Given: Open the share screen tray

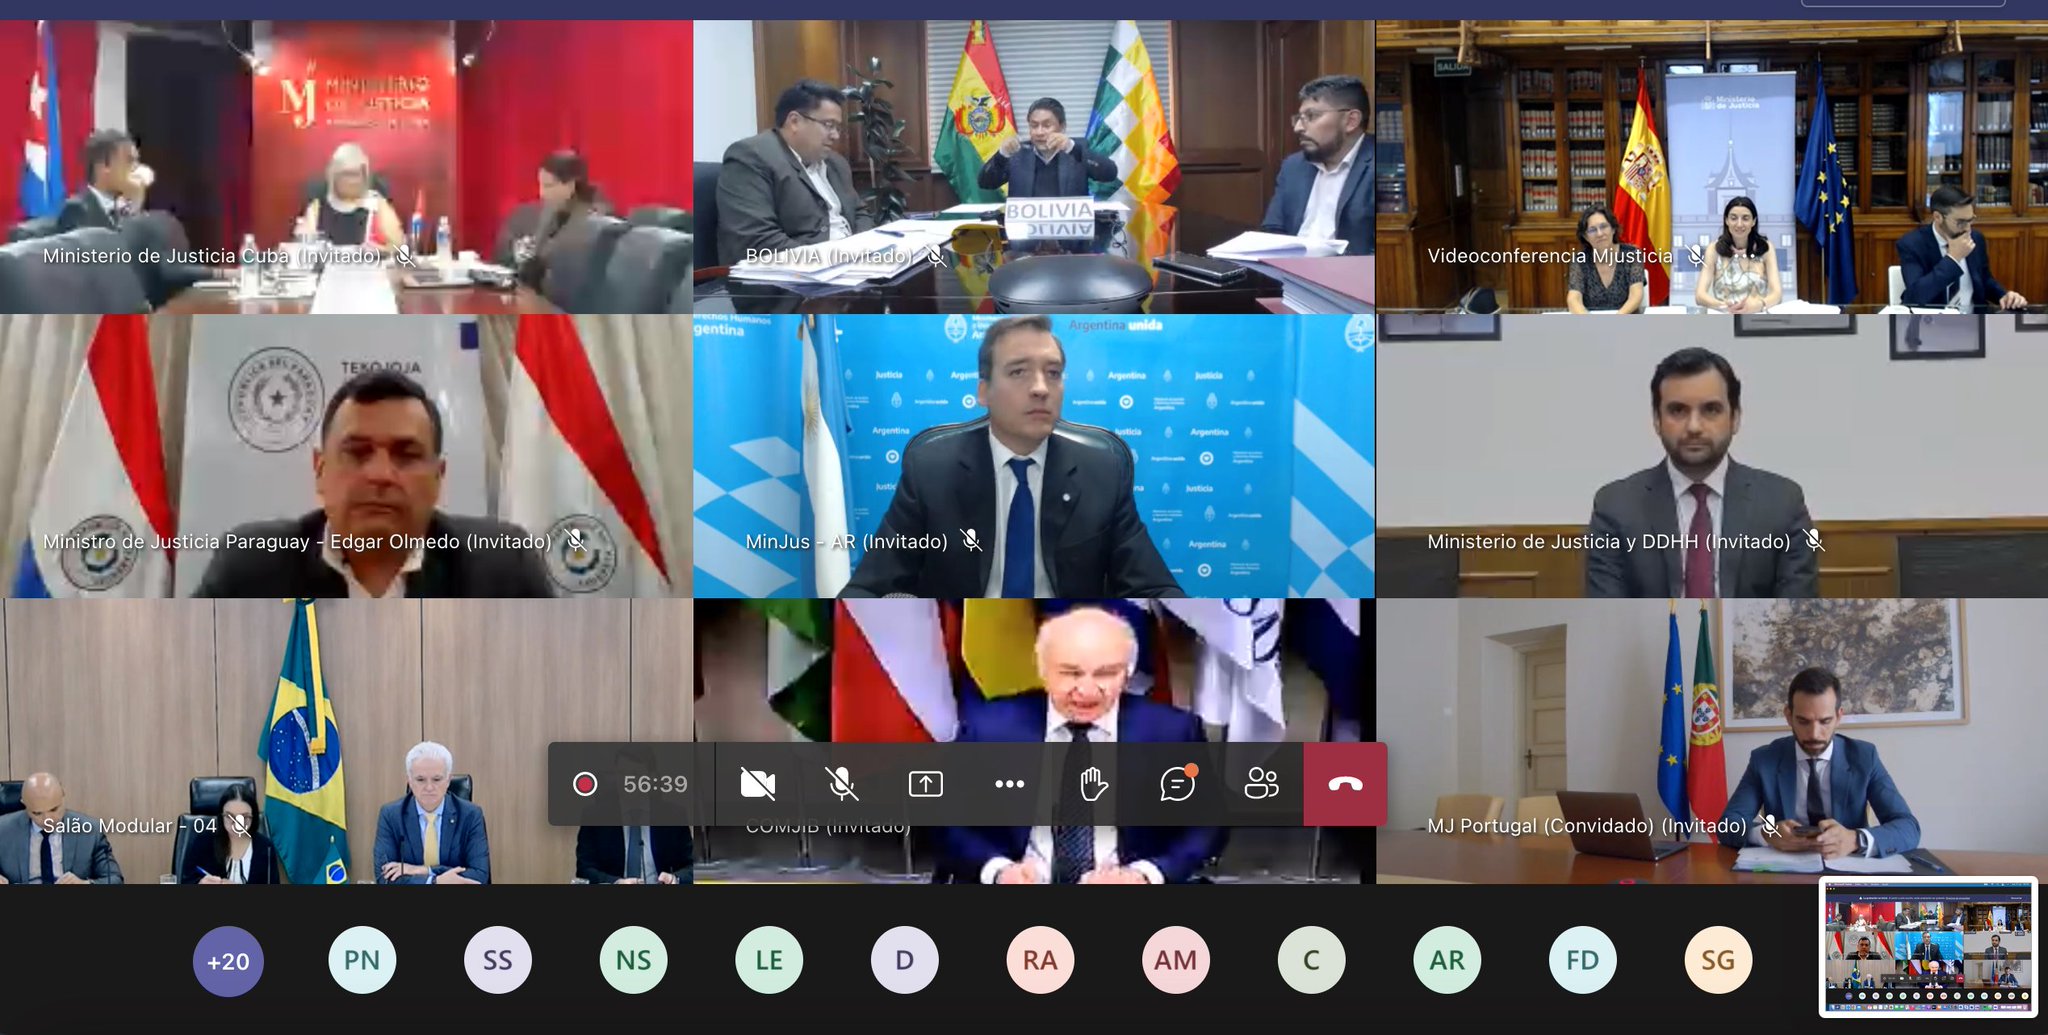Looking at the screenshot, I should point(926,784).
